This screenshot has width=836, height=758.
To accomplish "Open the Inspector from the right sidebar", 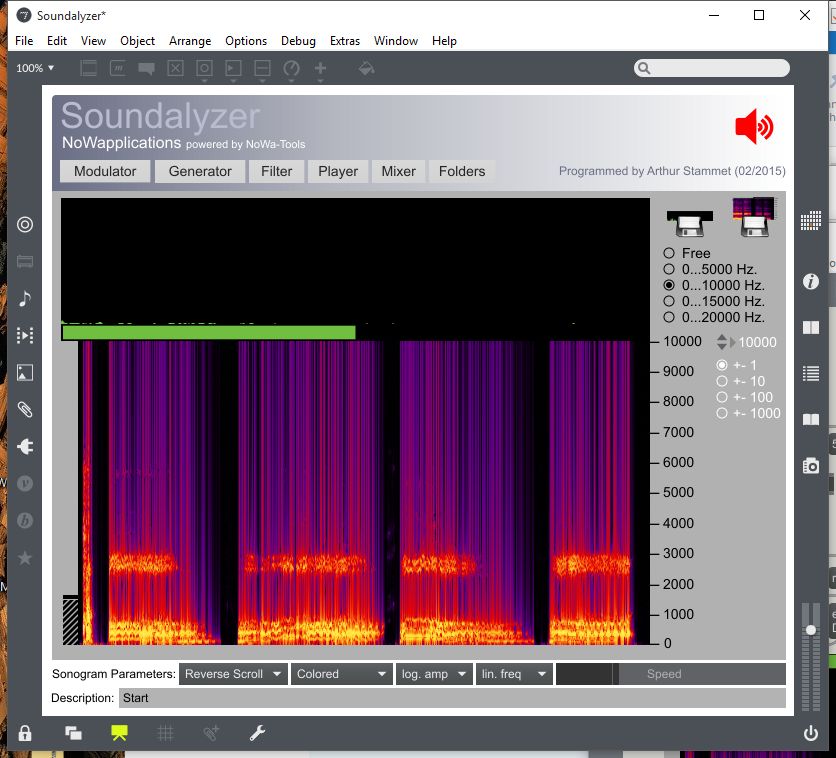I will pyautogui.click(x=811, y=281).
